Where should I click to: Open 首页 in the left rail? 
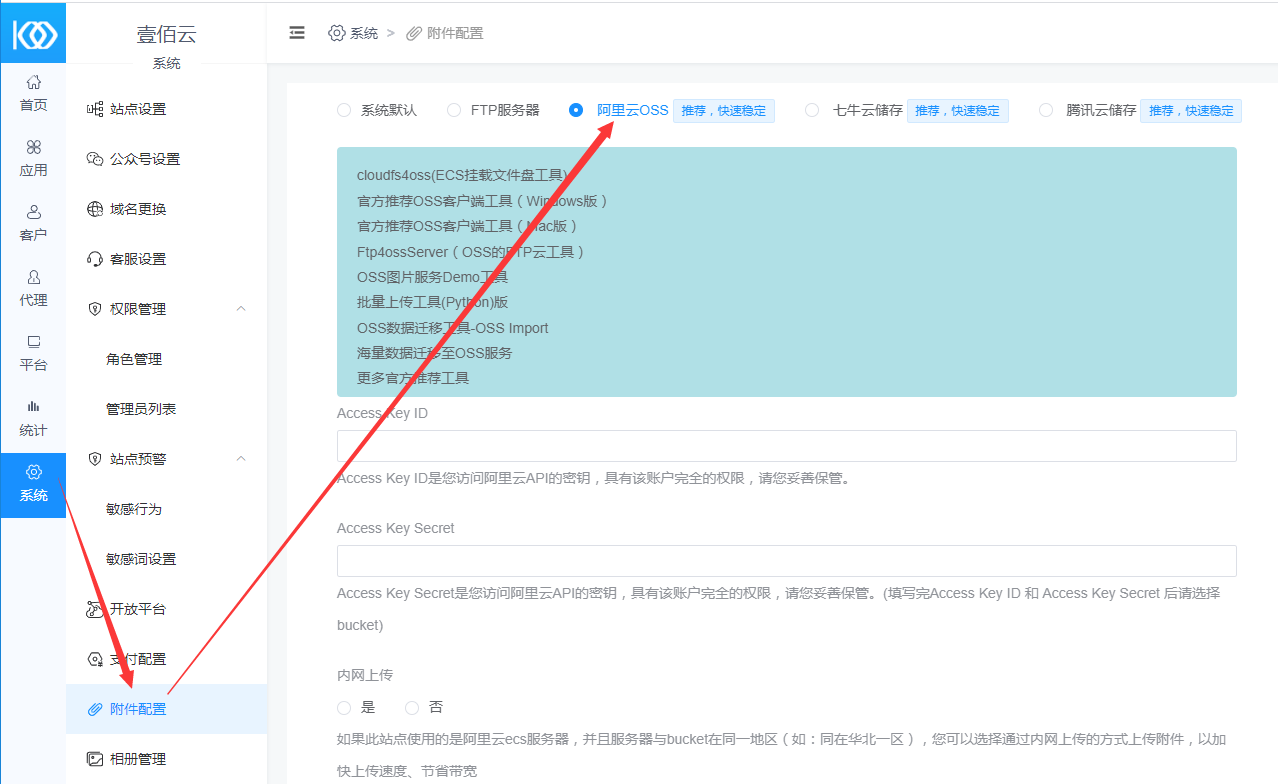33,93
